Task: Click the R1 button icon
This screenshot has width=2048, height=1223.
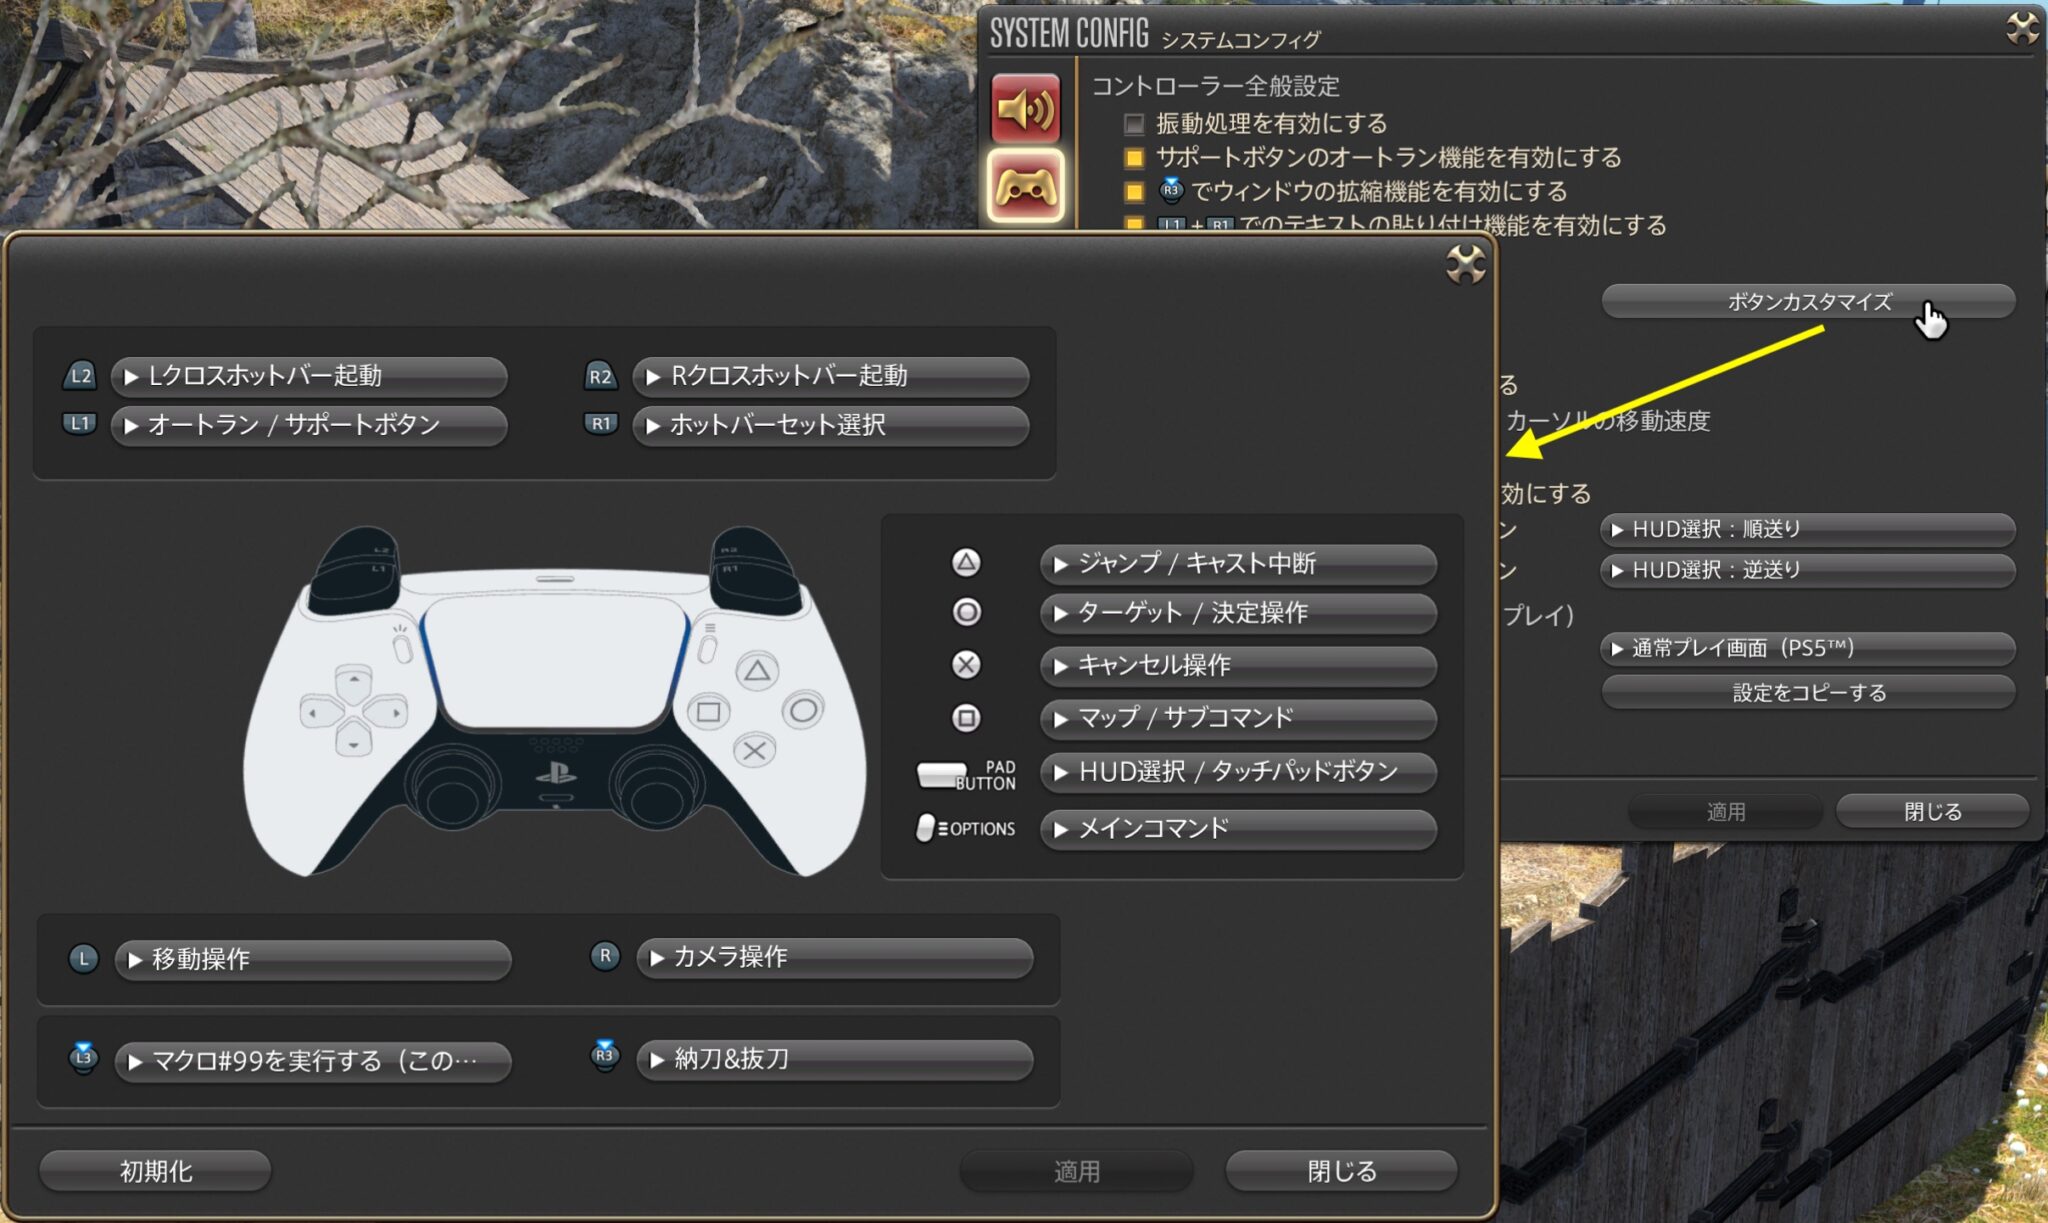Action: tap(600, 425)
